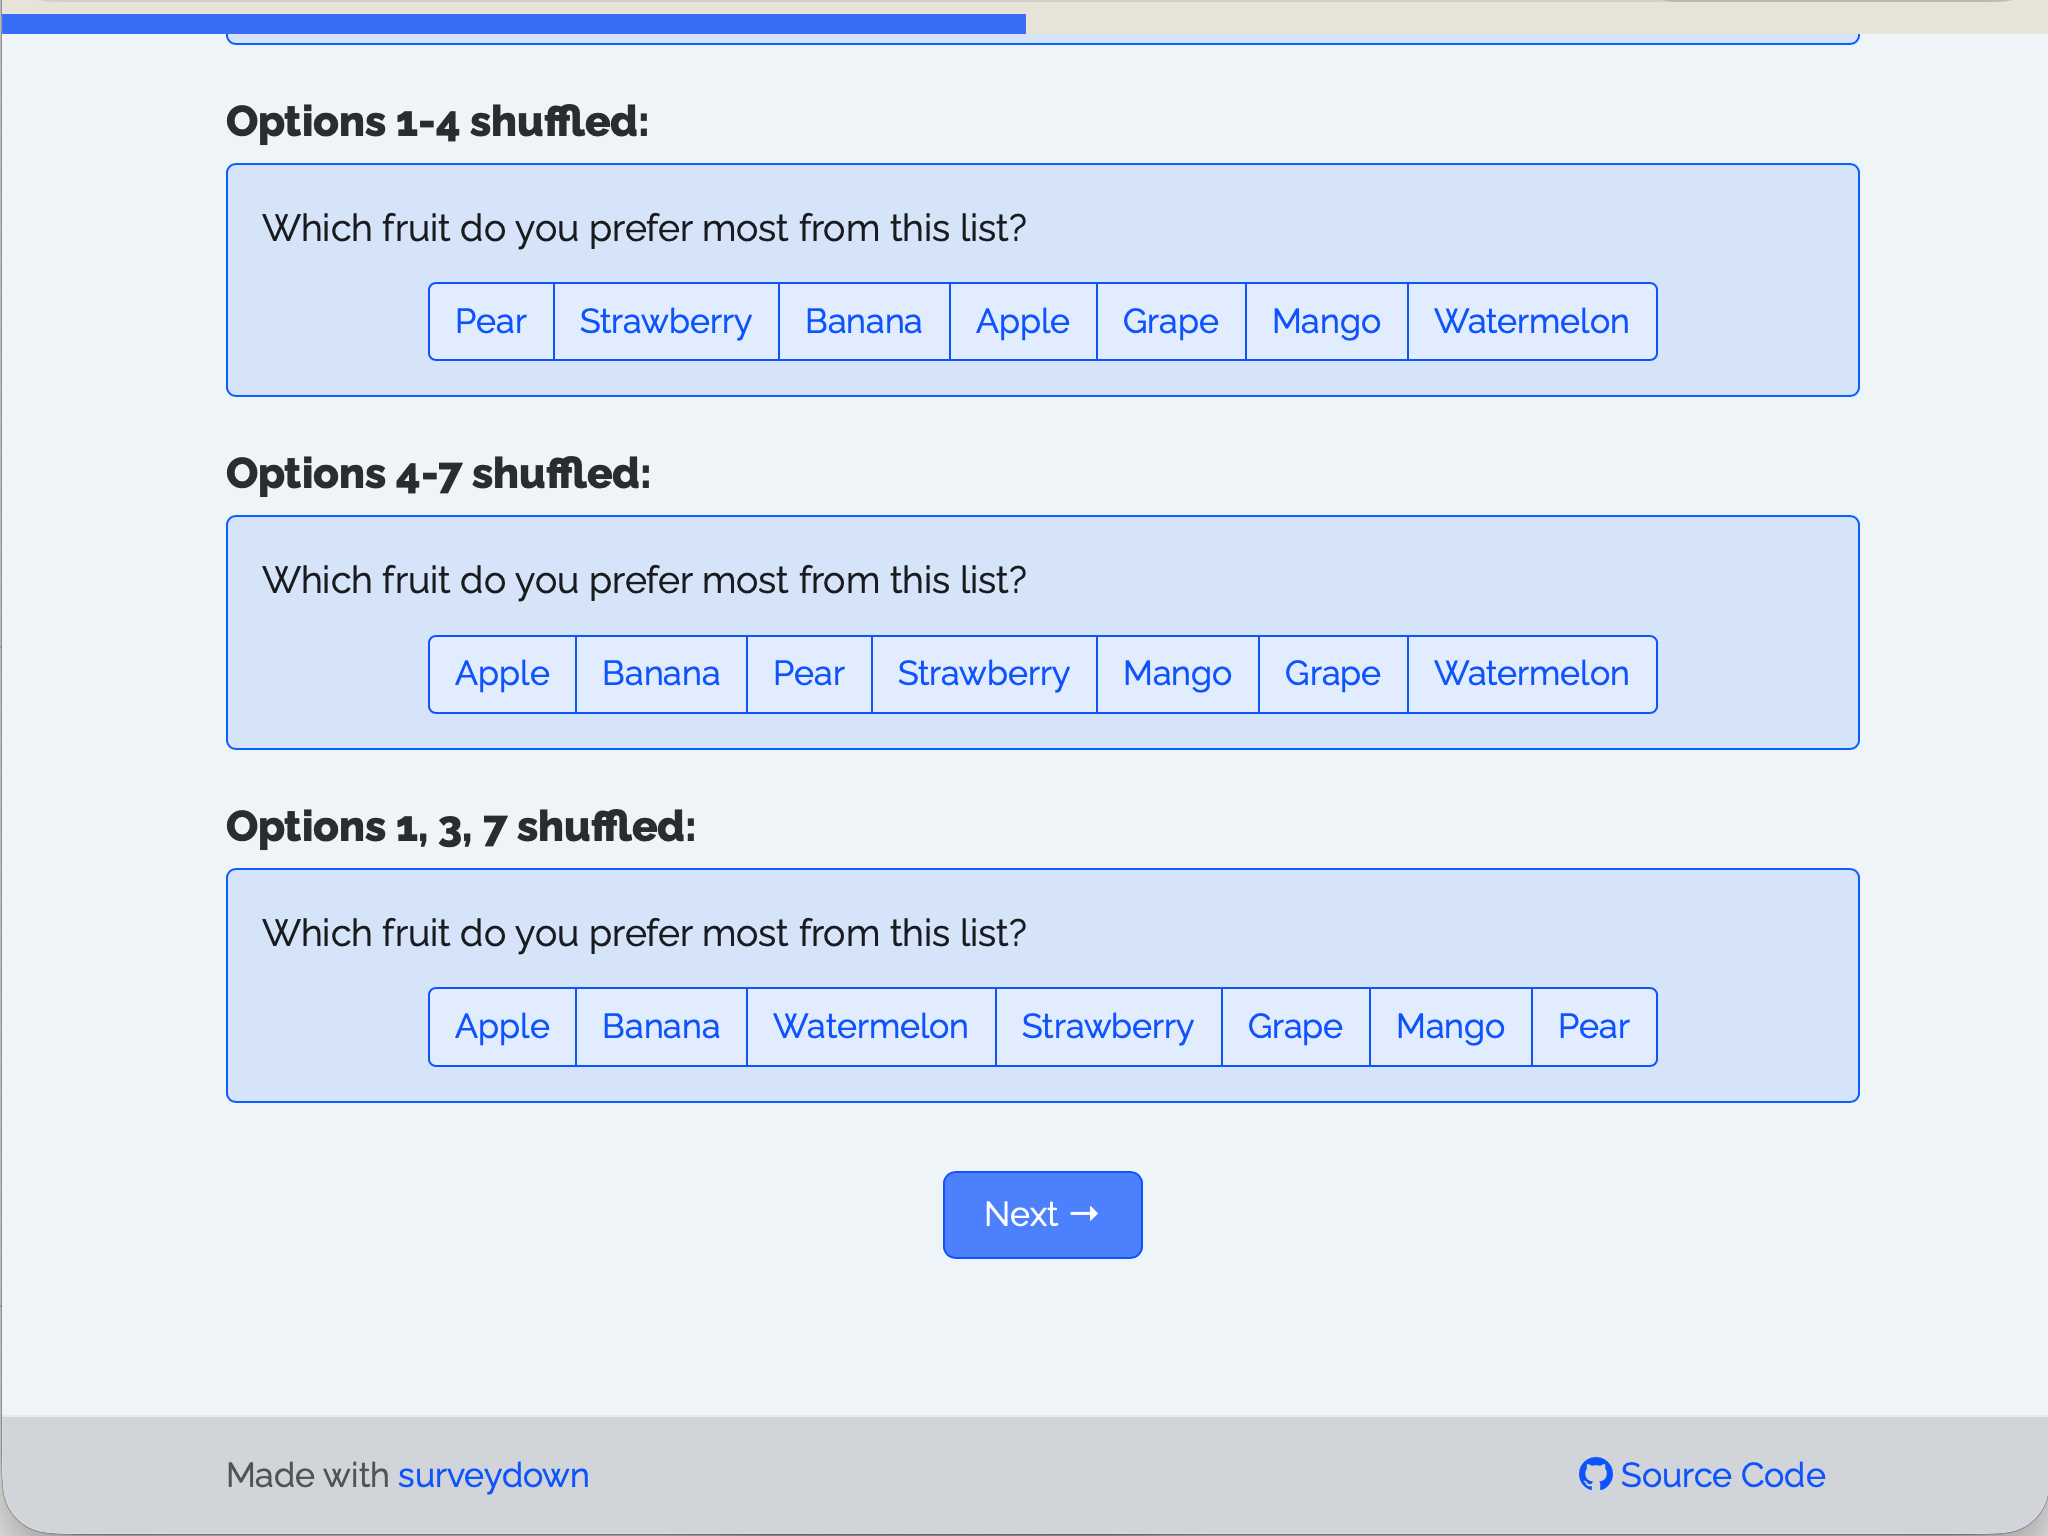2048x1536 pixels.
Task: Choose Mango in Options 1, 3, 7 group
Action: tap(1450, 1027)
